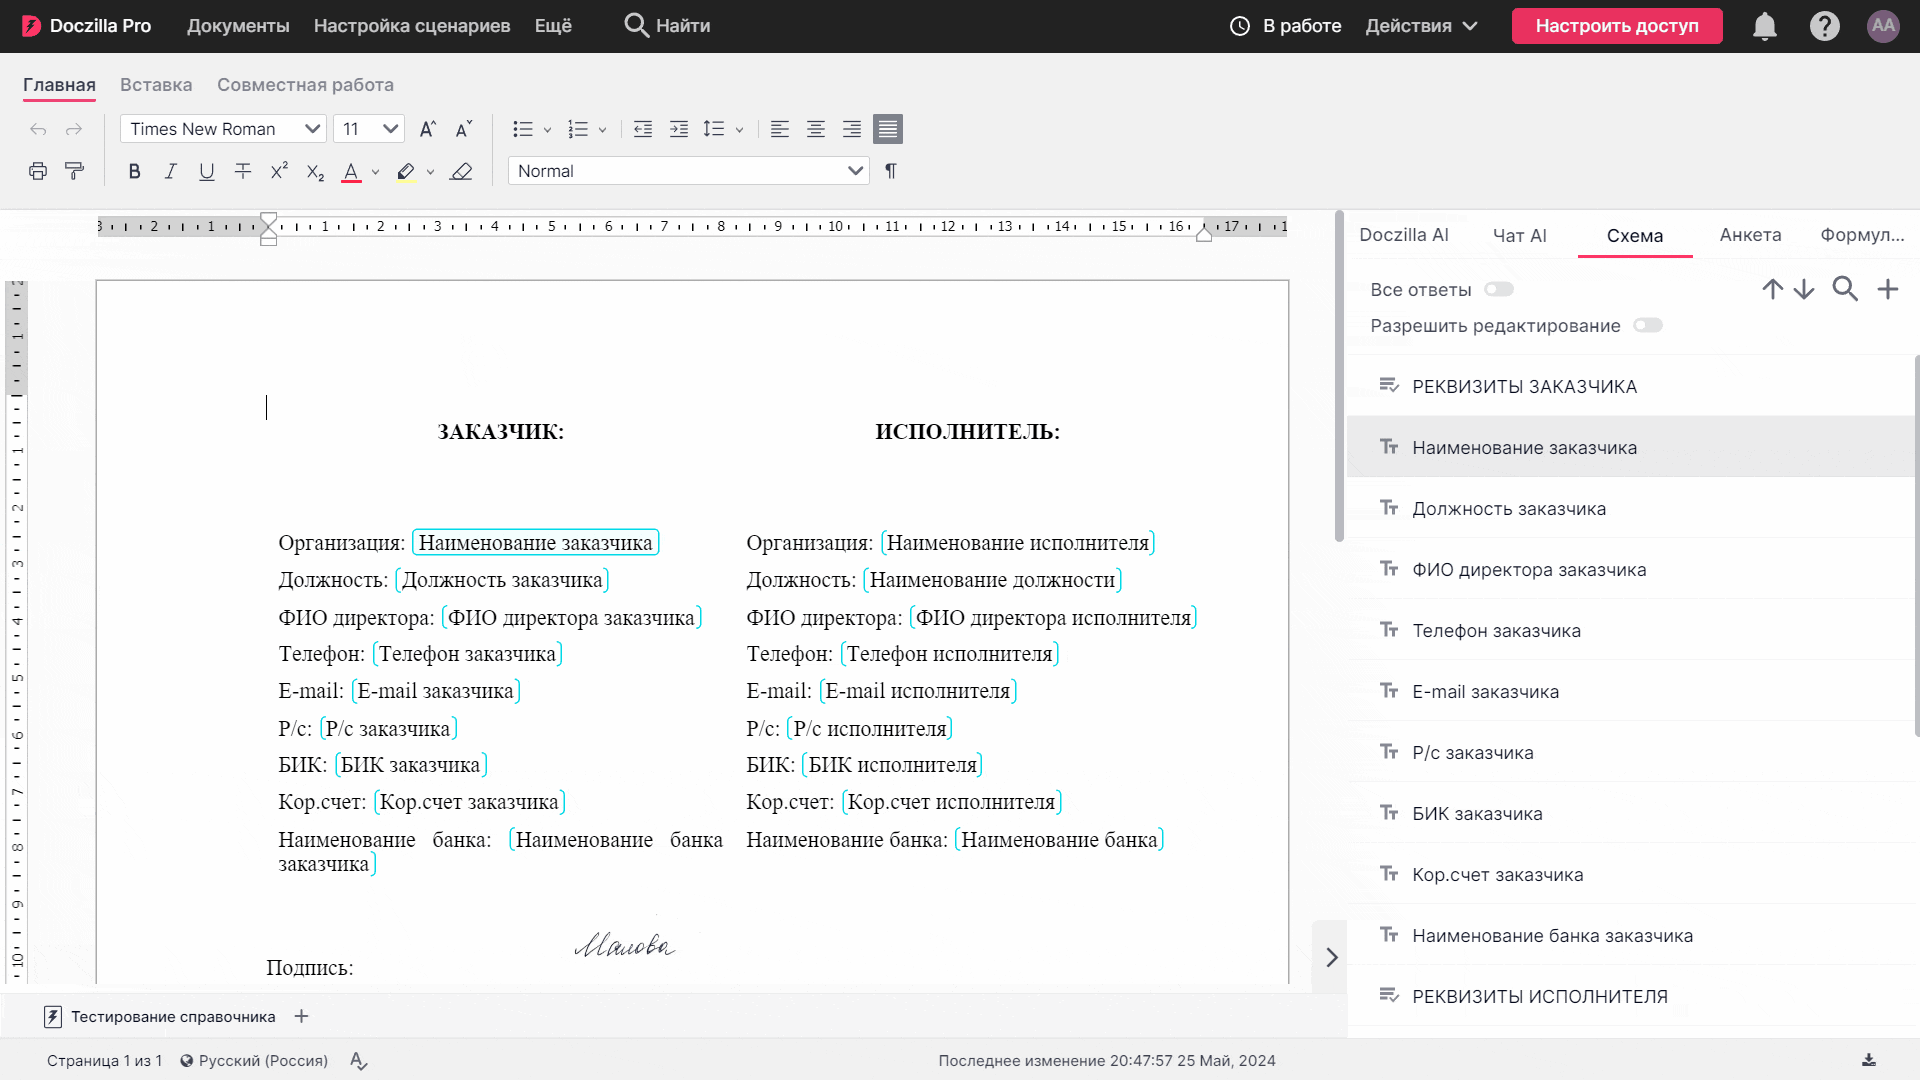Search within the schema panel

(1845, 289)
